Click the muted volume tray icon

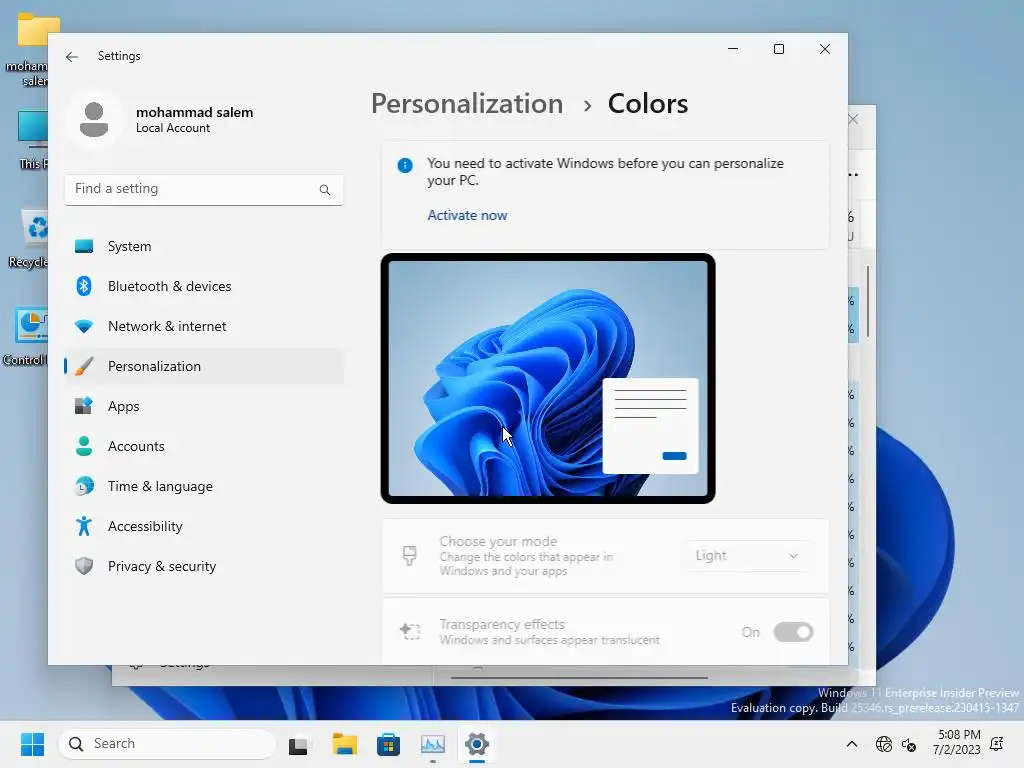tap(909, 744)
